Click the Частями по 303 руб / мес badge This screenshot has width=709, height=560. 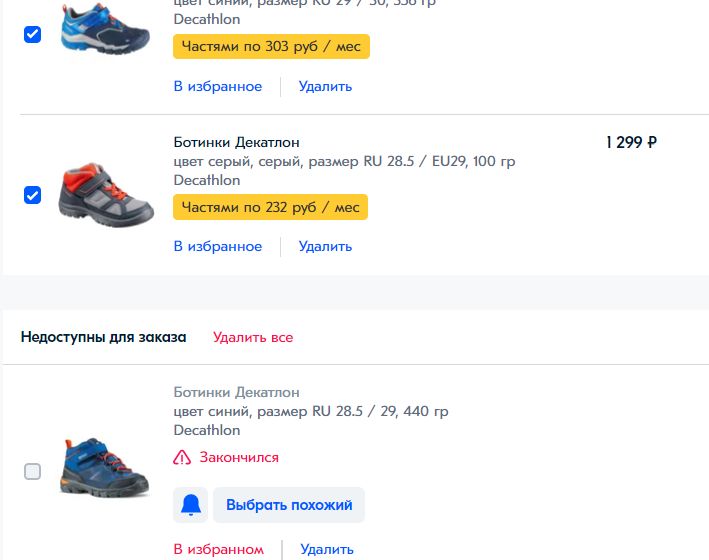point(271,47)
